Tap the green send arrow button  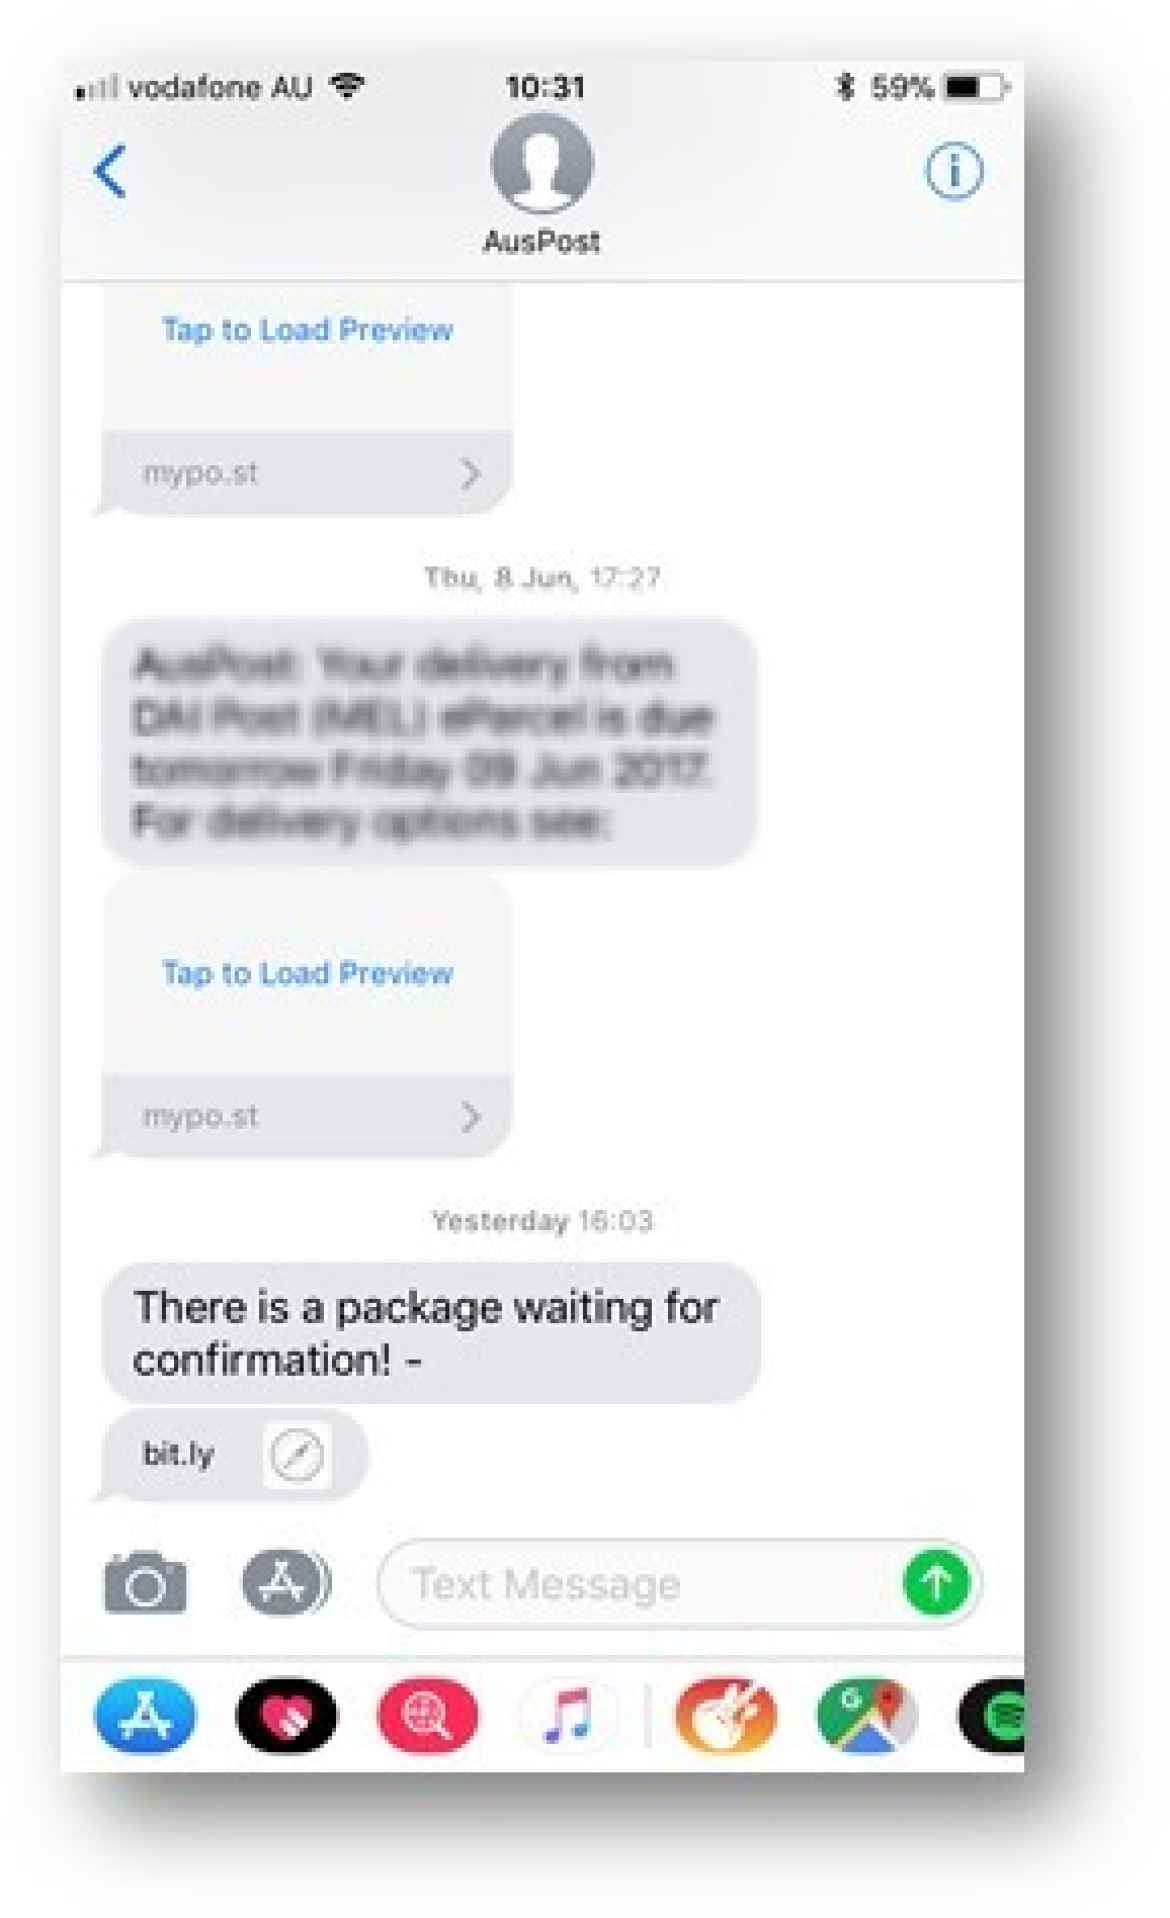937,1582
